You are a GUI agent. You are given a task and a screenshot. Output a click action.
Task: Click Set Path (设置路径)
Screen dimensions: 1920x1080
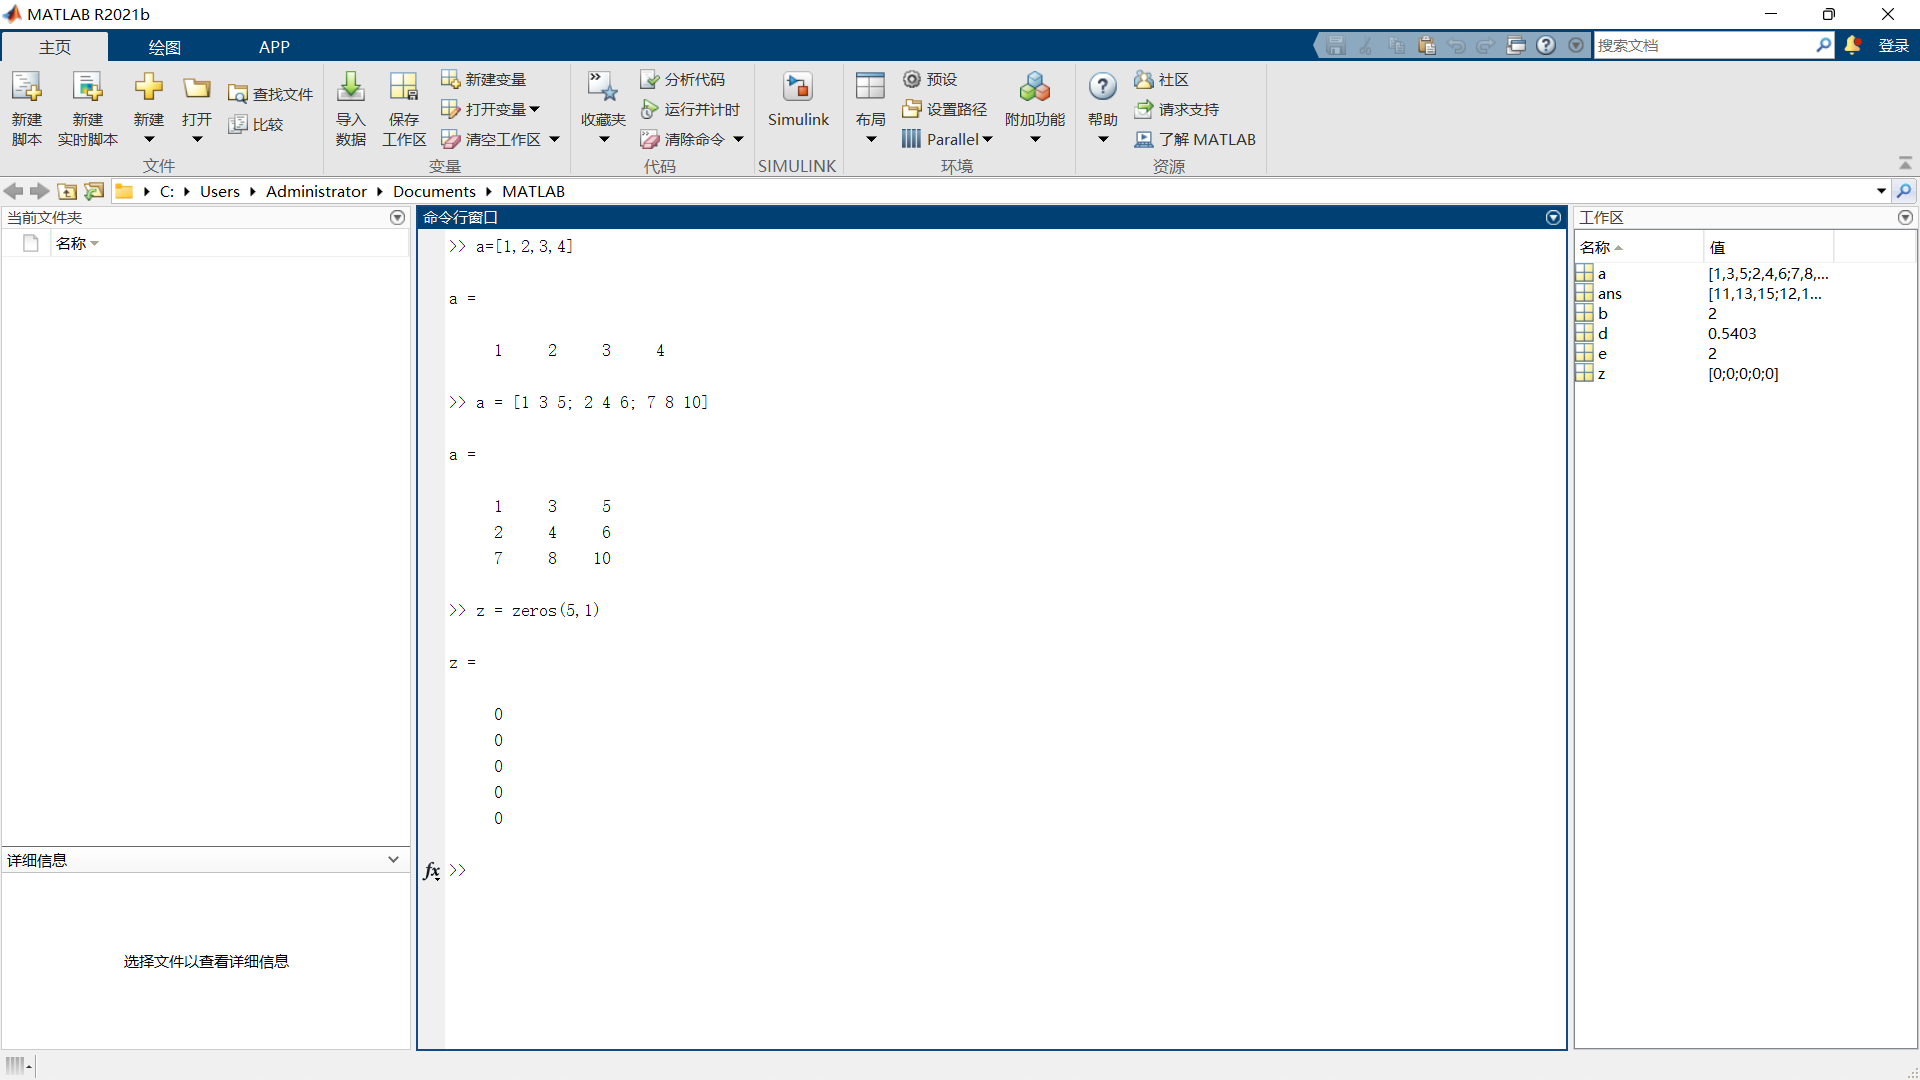point(945,109)
